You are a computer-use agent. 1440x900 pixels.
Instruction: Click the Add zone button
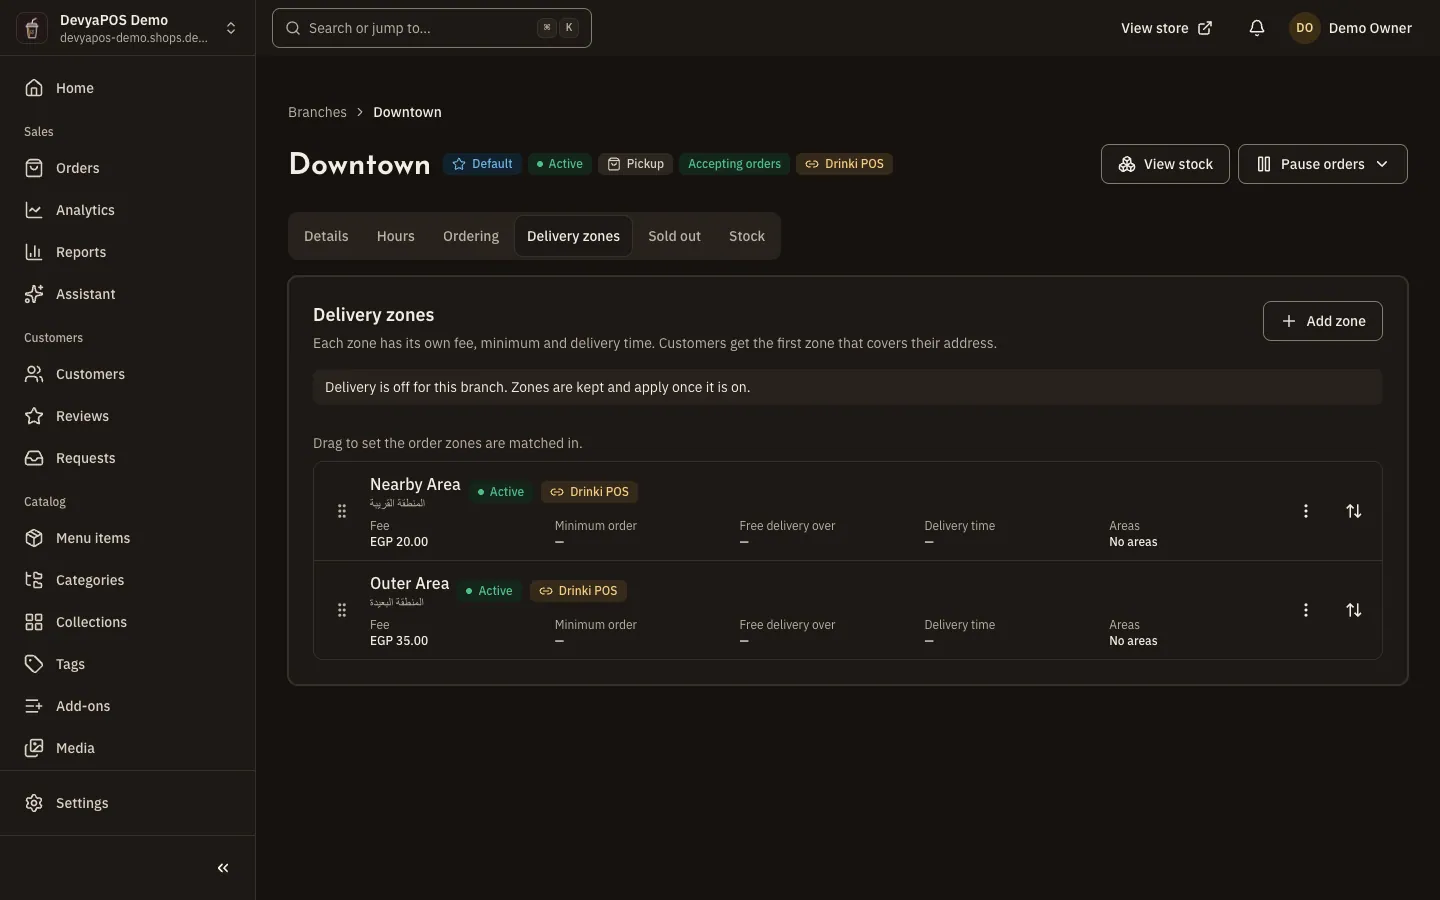[1322, 321]
